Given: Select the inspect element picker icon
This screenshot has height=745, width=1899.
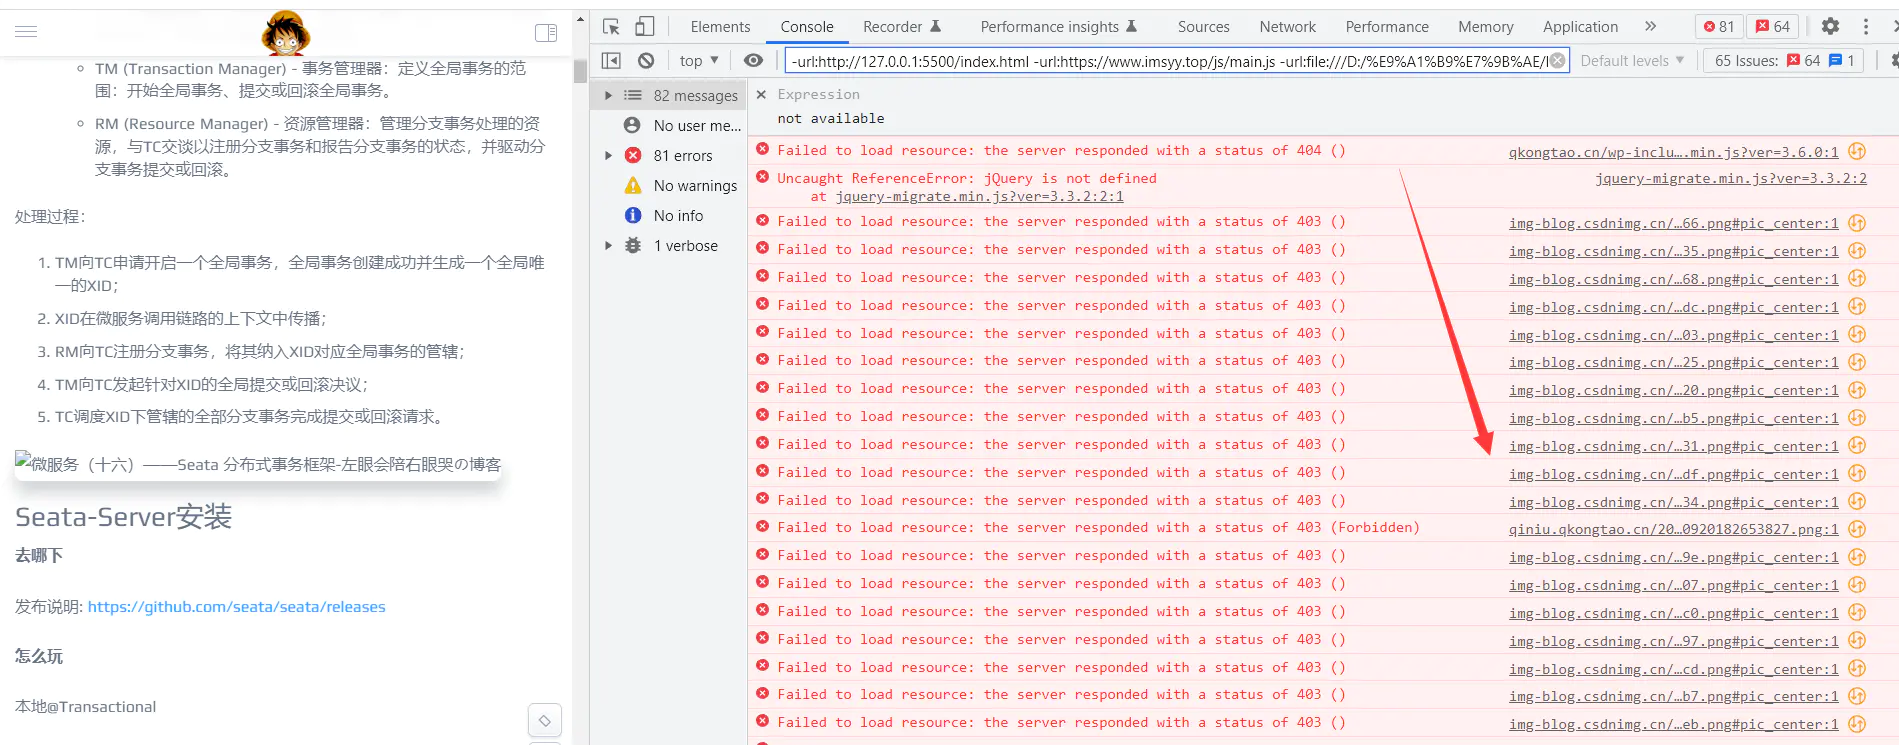Looking at the screenshot, I should [x=611, y=27].
